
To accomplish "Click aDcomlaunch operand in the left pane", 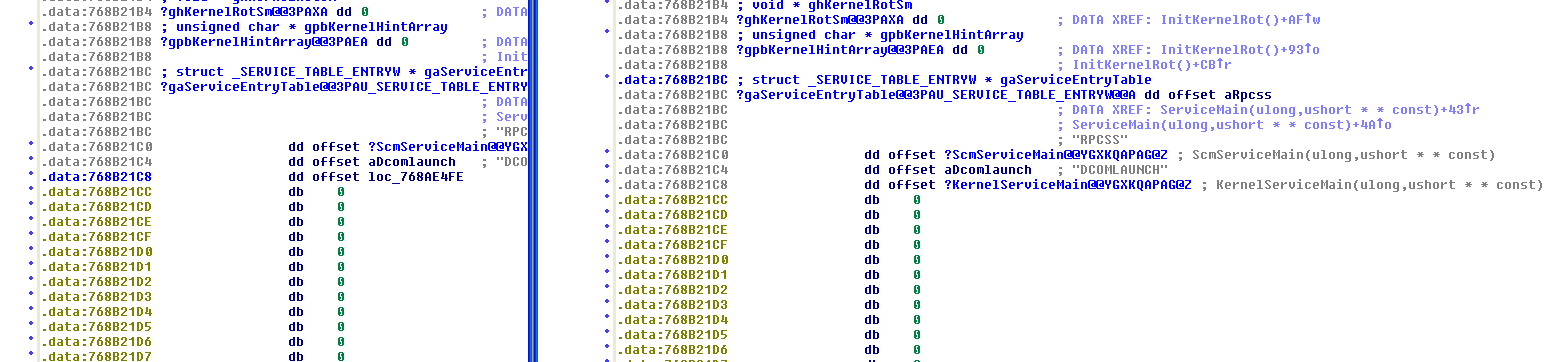I will pyautogui.click(x=413, y=161).
